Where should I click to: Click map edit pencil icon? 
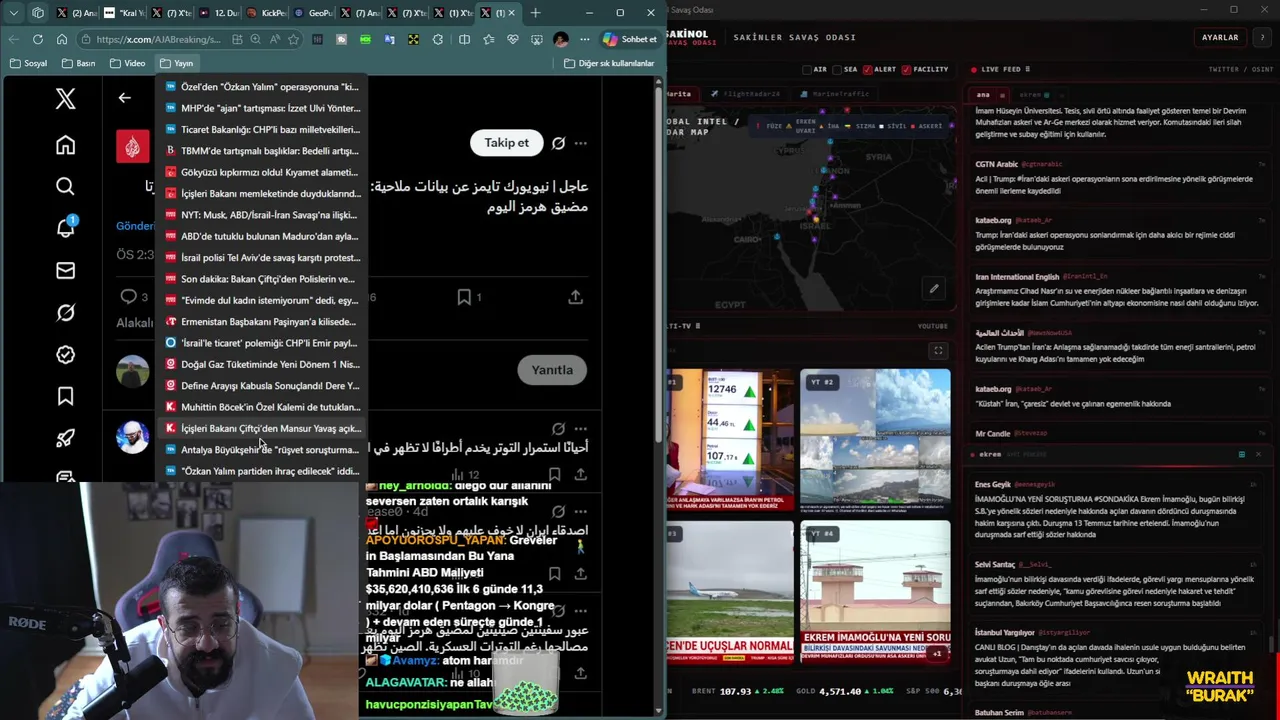[x=933, y=289]
